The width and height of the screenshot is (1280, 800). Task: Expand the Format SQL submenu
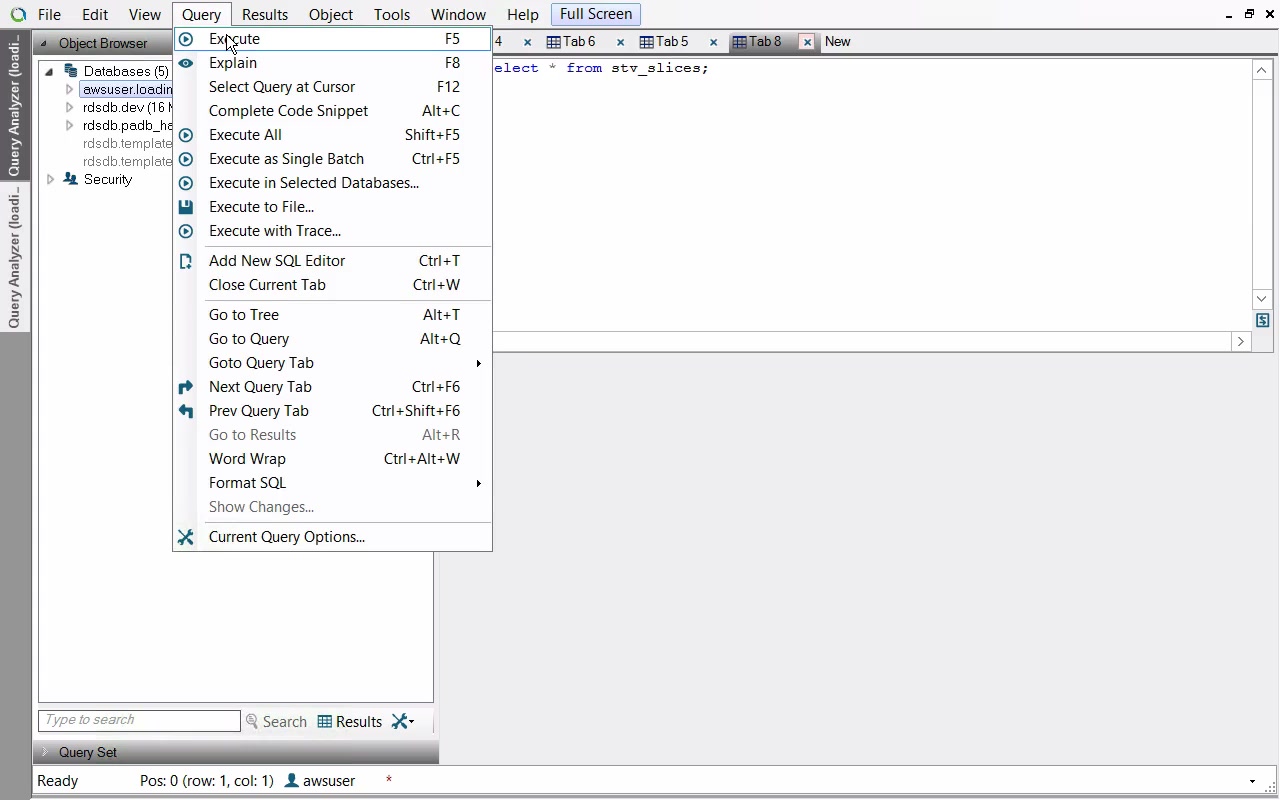333,483
